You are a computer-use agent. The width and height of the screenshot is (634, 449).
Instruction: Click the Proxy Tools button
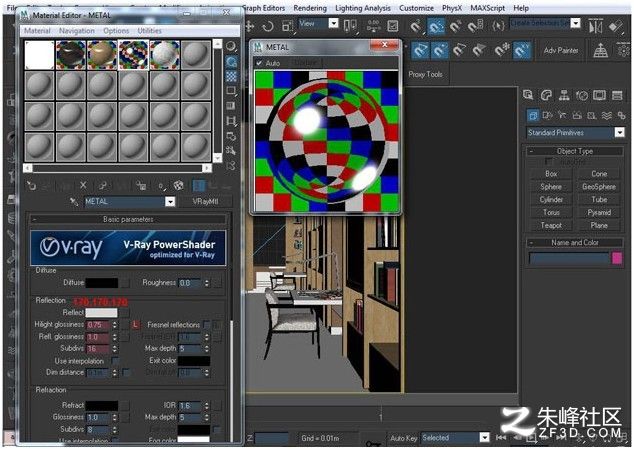425,74
